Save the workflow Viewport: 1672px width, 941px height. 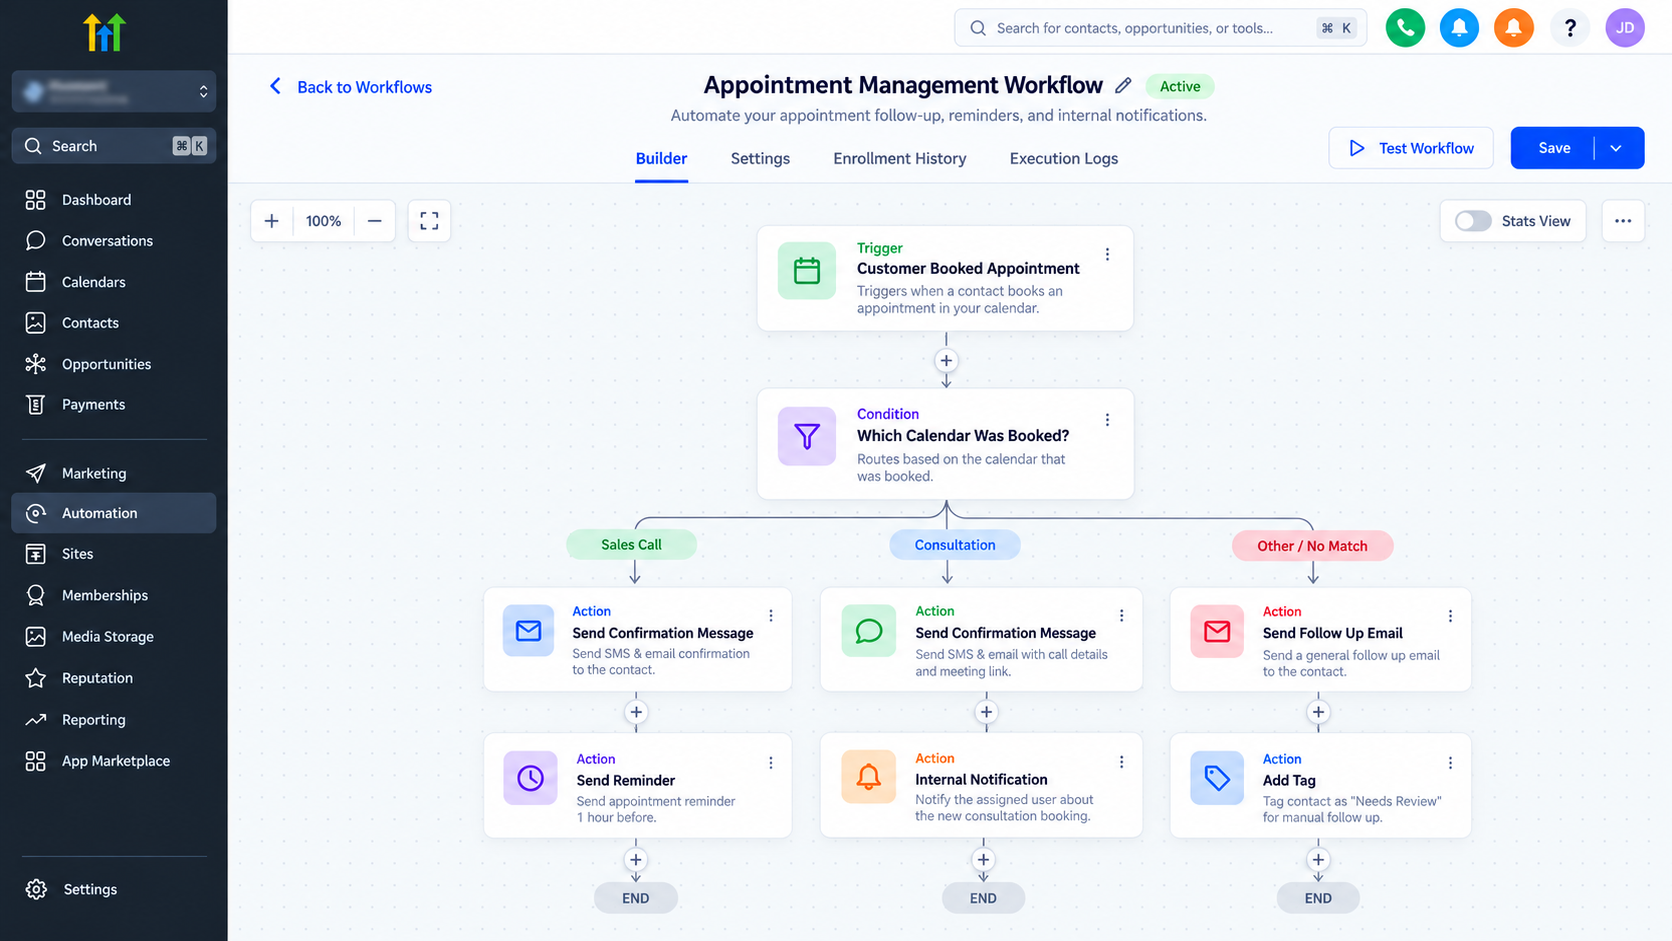pyautogui.click(x=1553, y=148)
